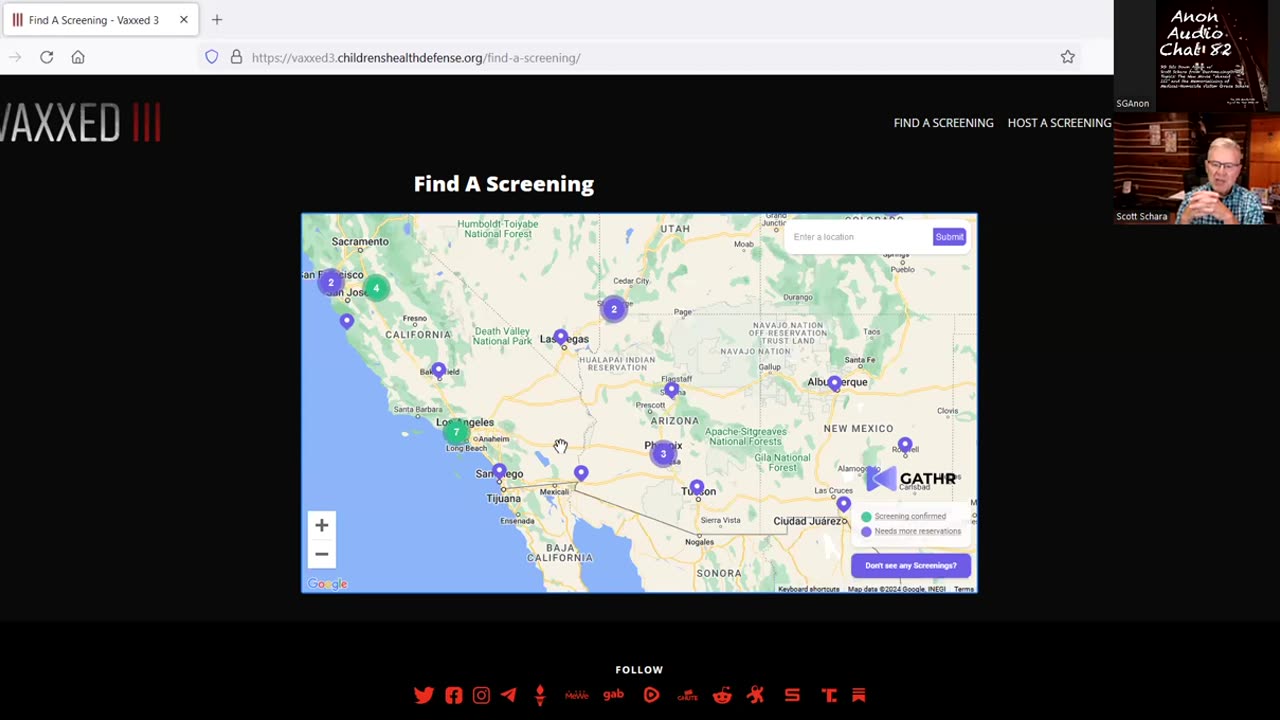Image resolution: width=1280 pixels, height=720 pixels.
Task: Select the green cluster of 4
Action: pyautogui.click(x=376, y=288)
